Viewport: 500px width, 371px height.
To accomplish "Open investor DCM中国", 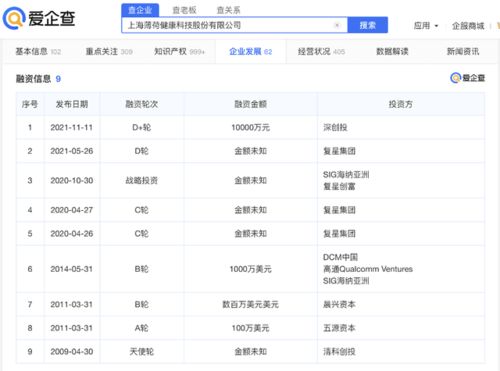I will (x=340, y=257).
